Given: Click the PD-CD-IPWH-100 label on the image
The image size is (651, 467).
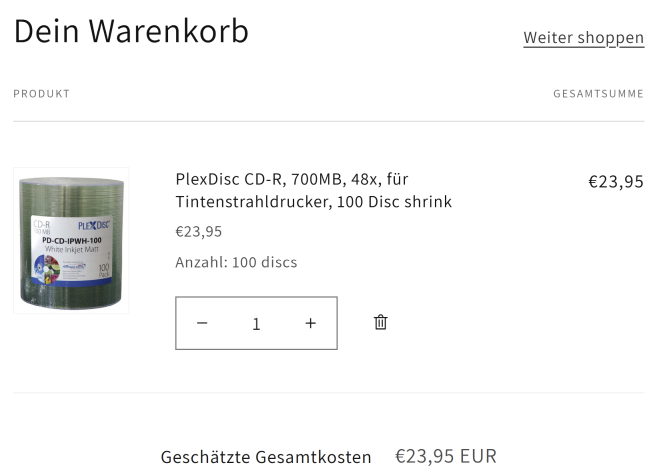Looking at the screenshot, I should (72, 240).
